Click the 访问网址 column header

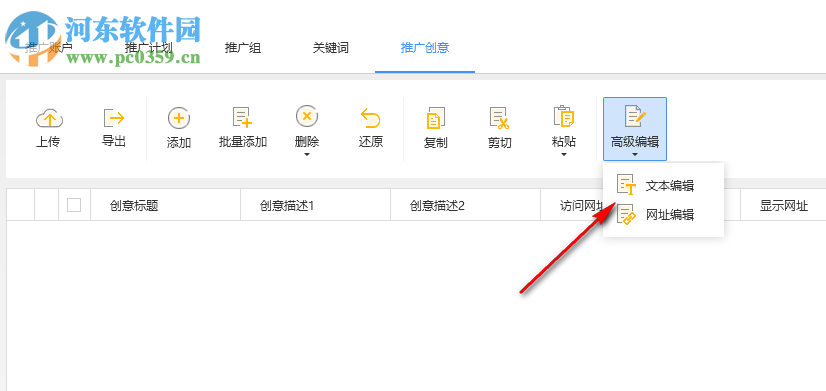[x=581, y=206]
